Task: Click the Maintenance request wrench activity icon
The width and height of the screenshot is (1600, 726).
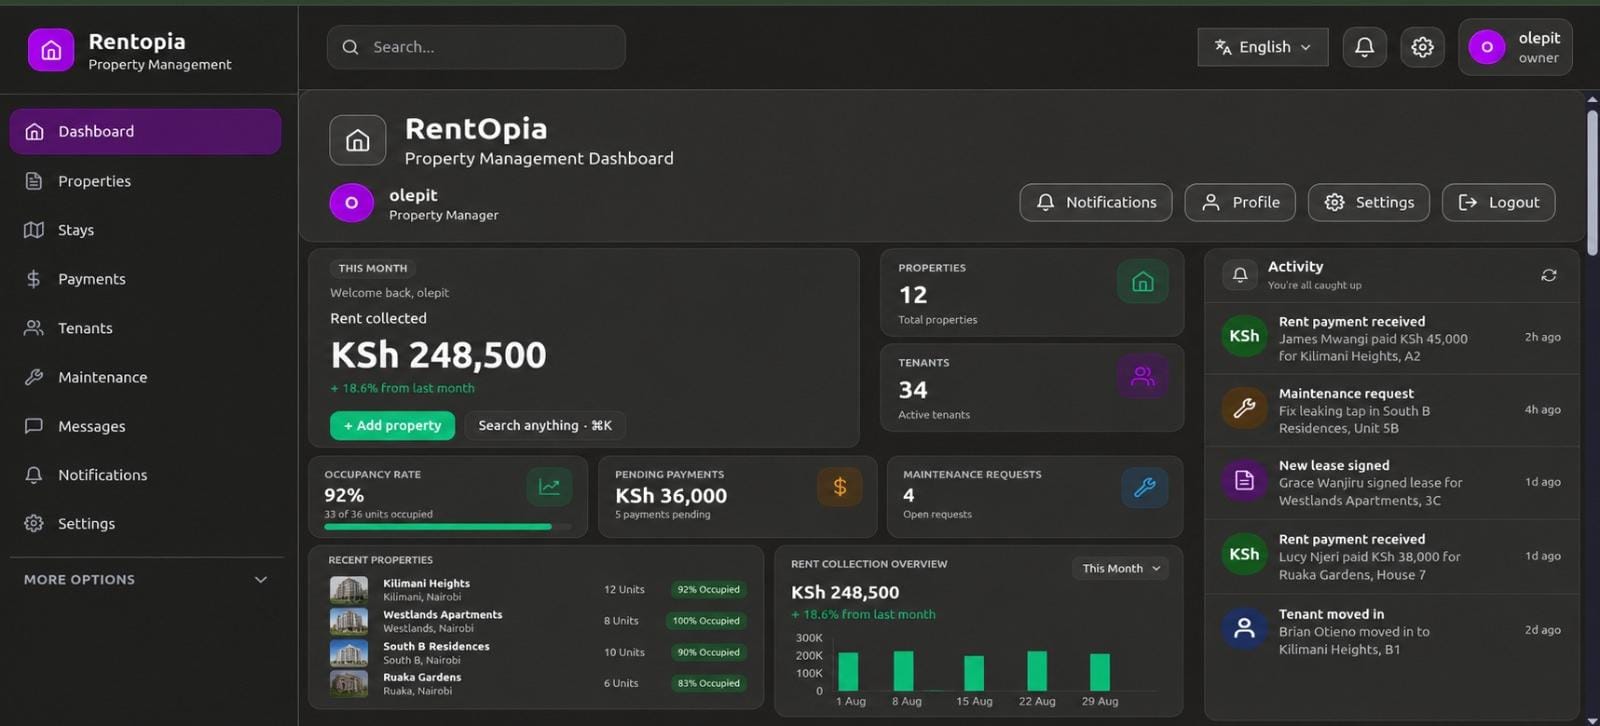Action: coord(1244,408)
